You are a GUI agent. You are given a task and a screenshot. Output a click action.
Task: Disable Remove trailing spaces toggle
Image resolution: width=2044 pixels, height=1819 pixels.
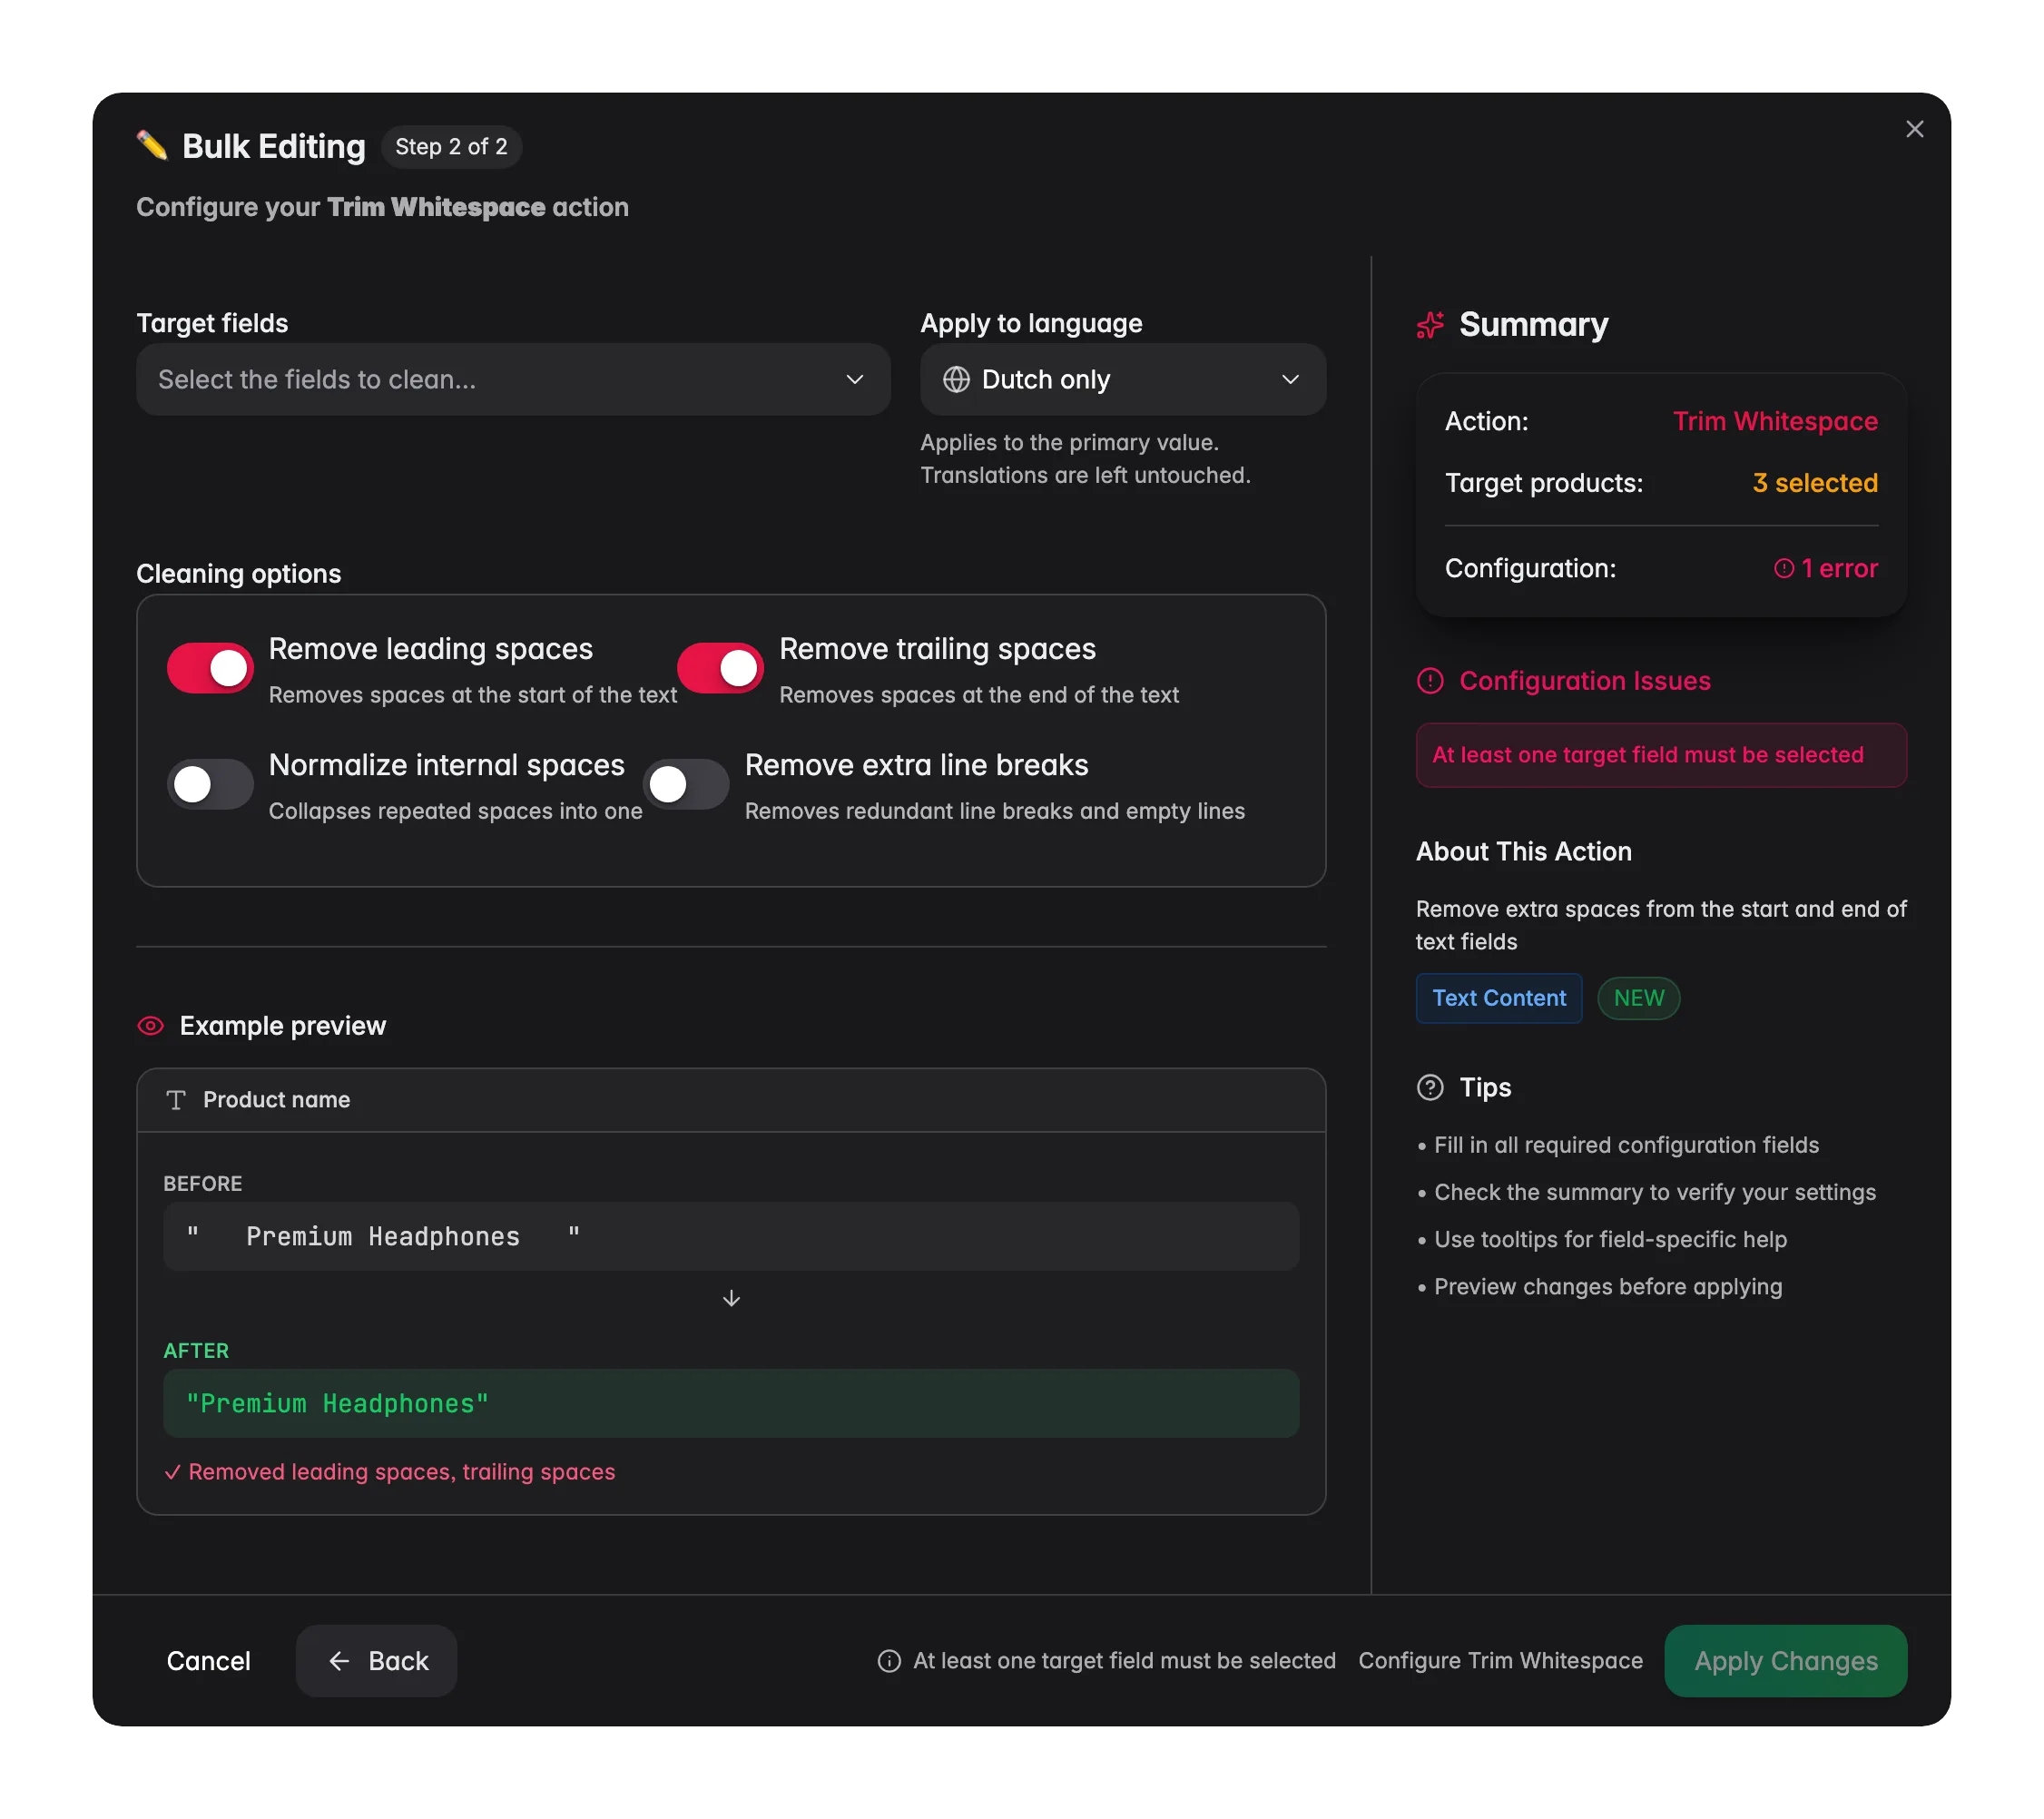pos(720,668)
